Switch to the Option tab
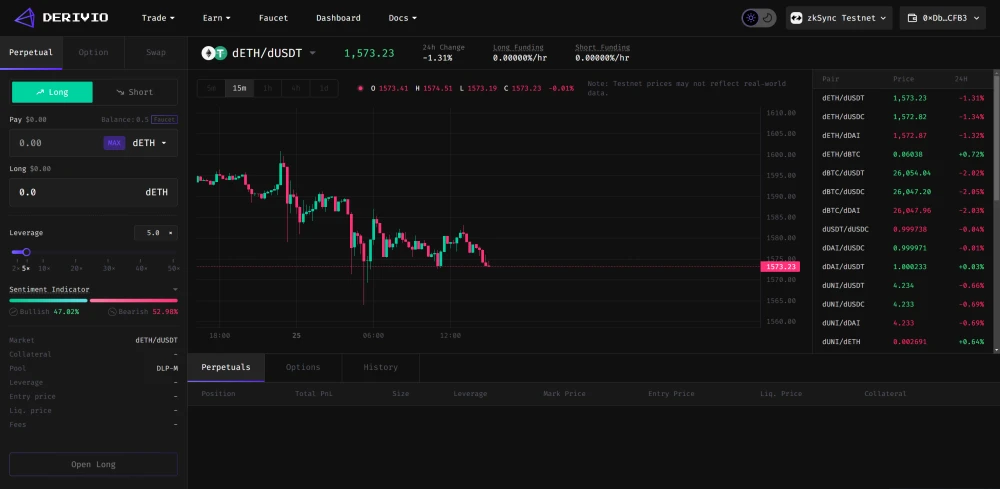This screenshot has width=1000, height=489. coord(93,52)
